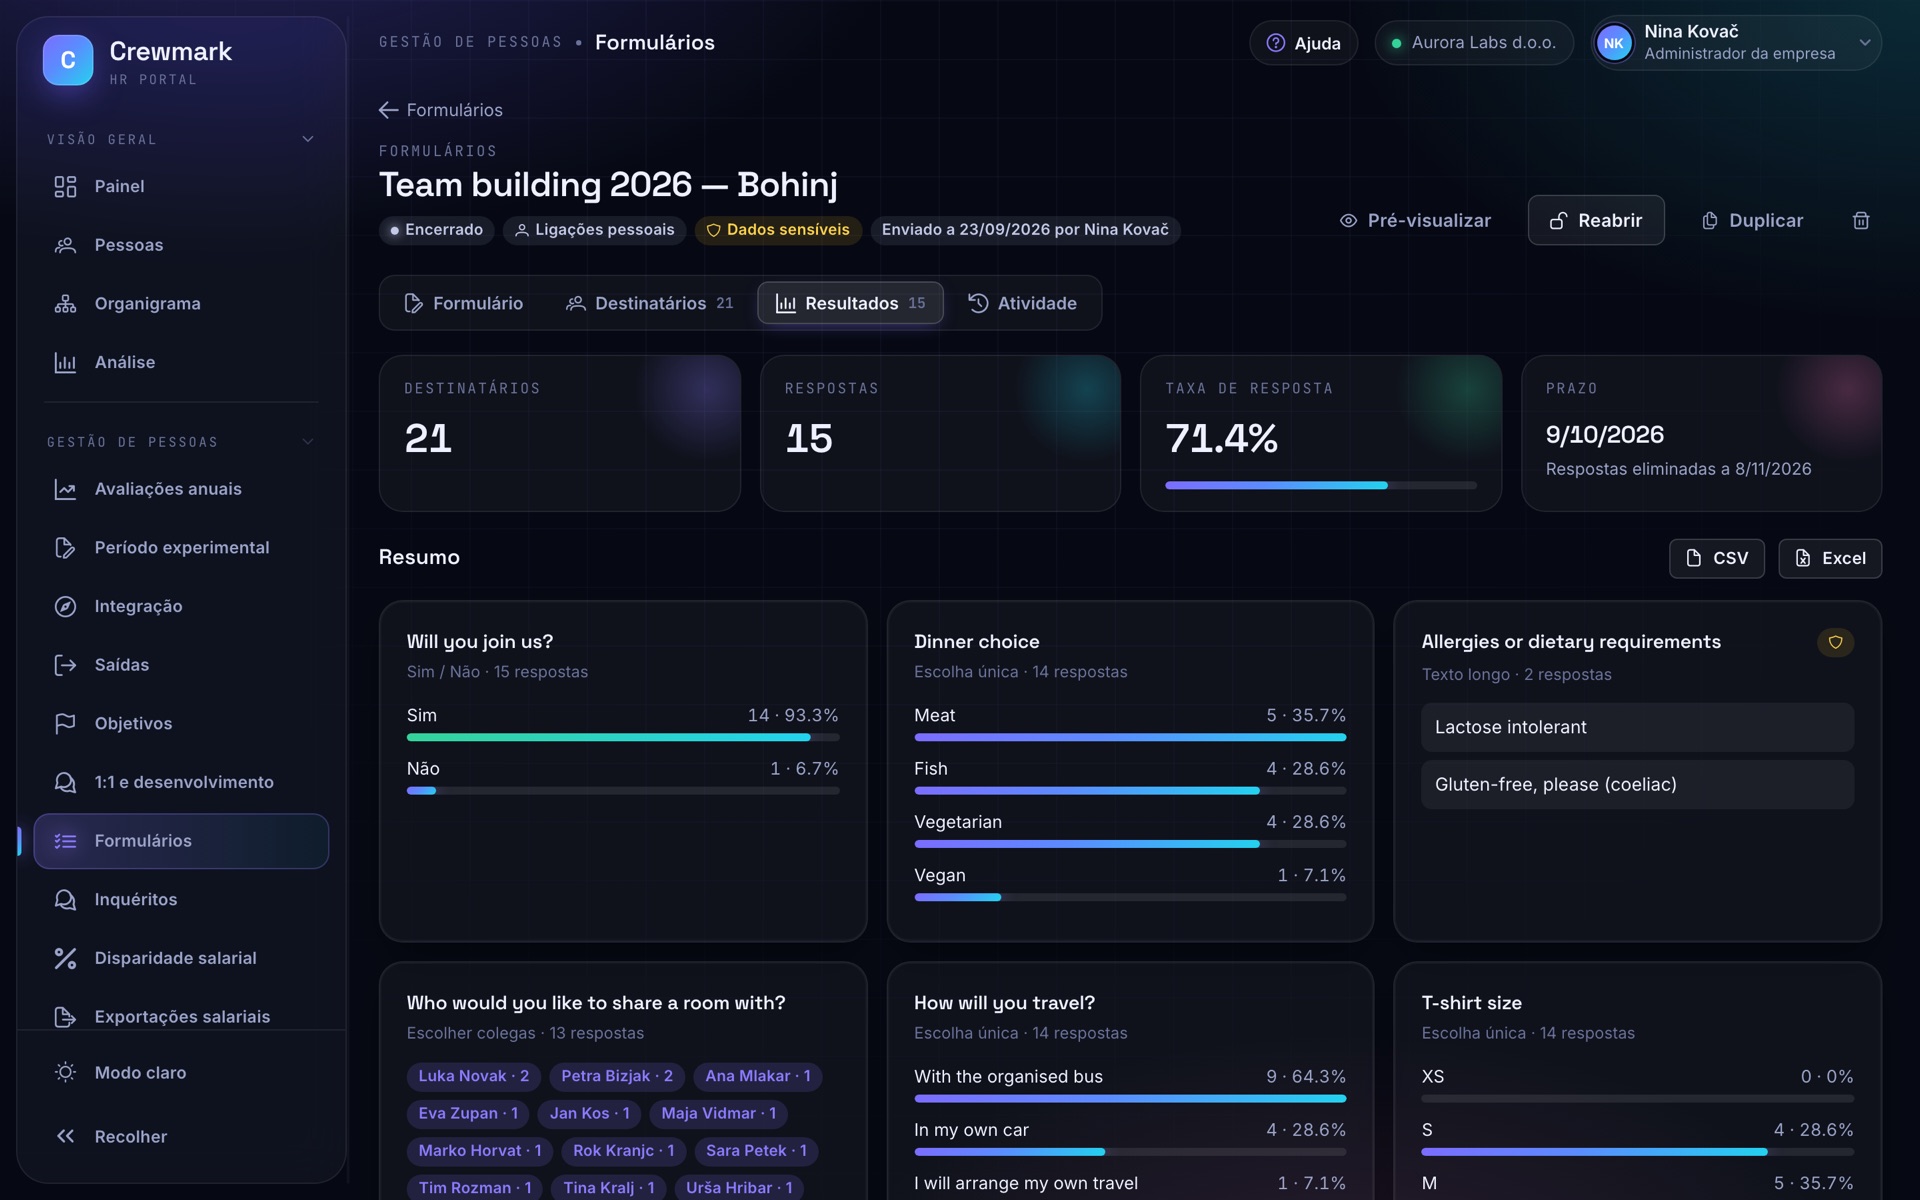Switch to Modo claro theme
The width and height of the screenshot is (1920, 1200).
[x=181, y=1073]
